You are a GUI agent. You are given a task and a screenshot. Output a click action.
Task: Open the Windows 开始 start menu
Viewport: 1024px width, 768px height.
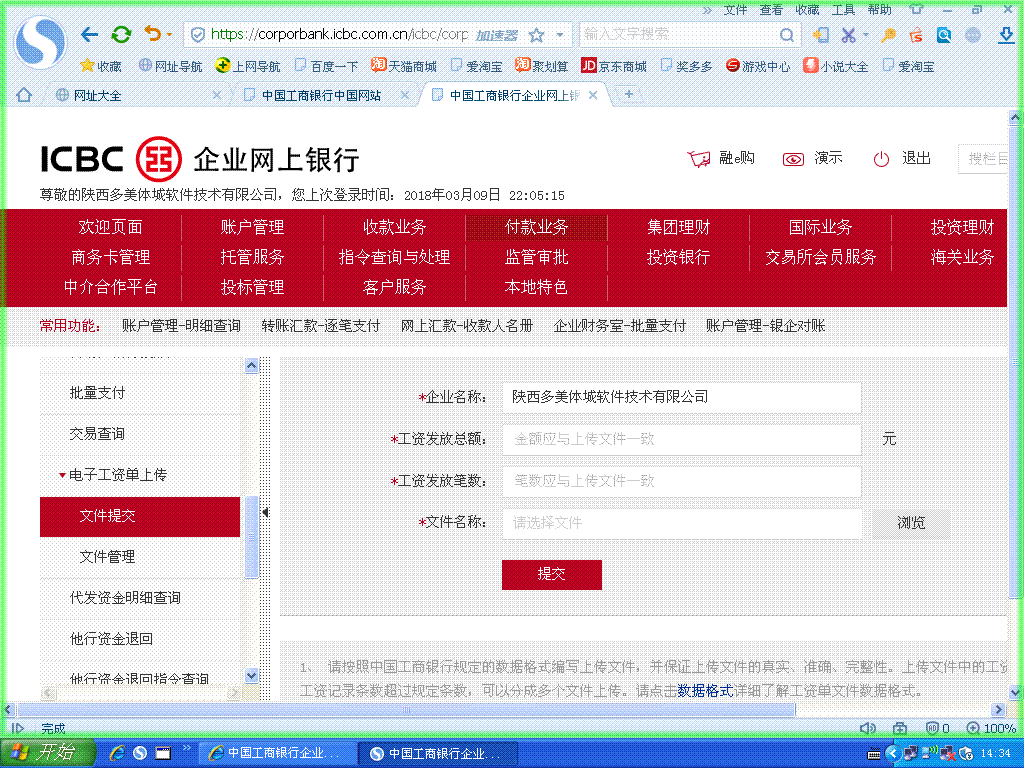[47, 753]
